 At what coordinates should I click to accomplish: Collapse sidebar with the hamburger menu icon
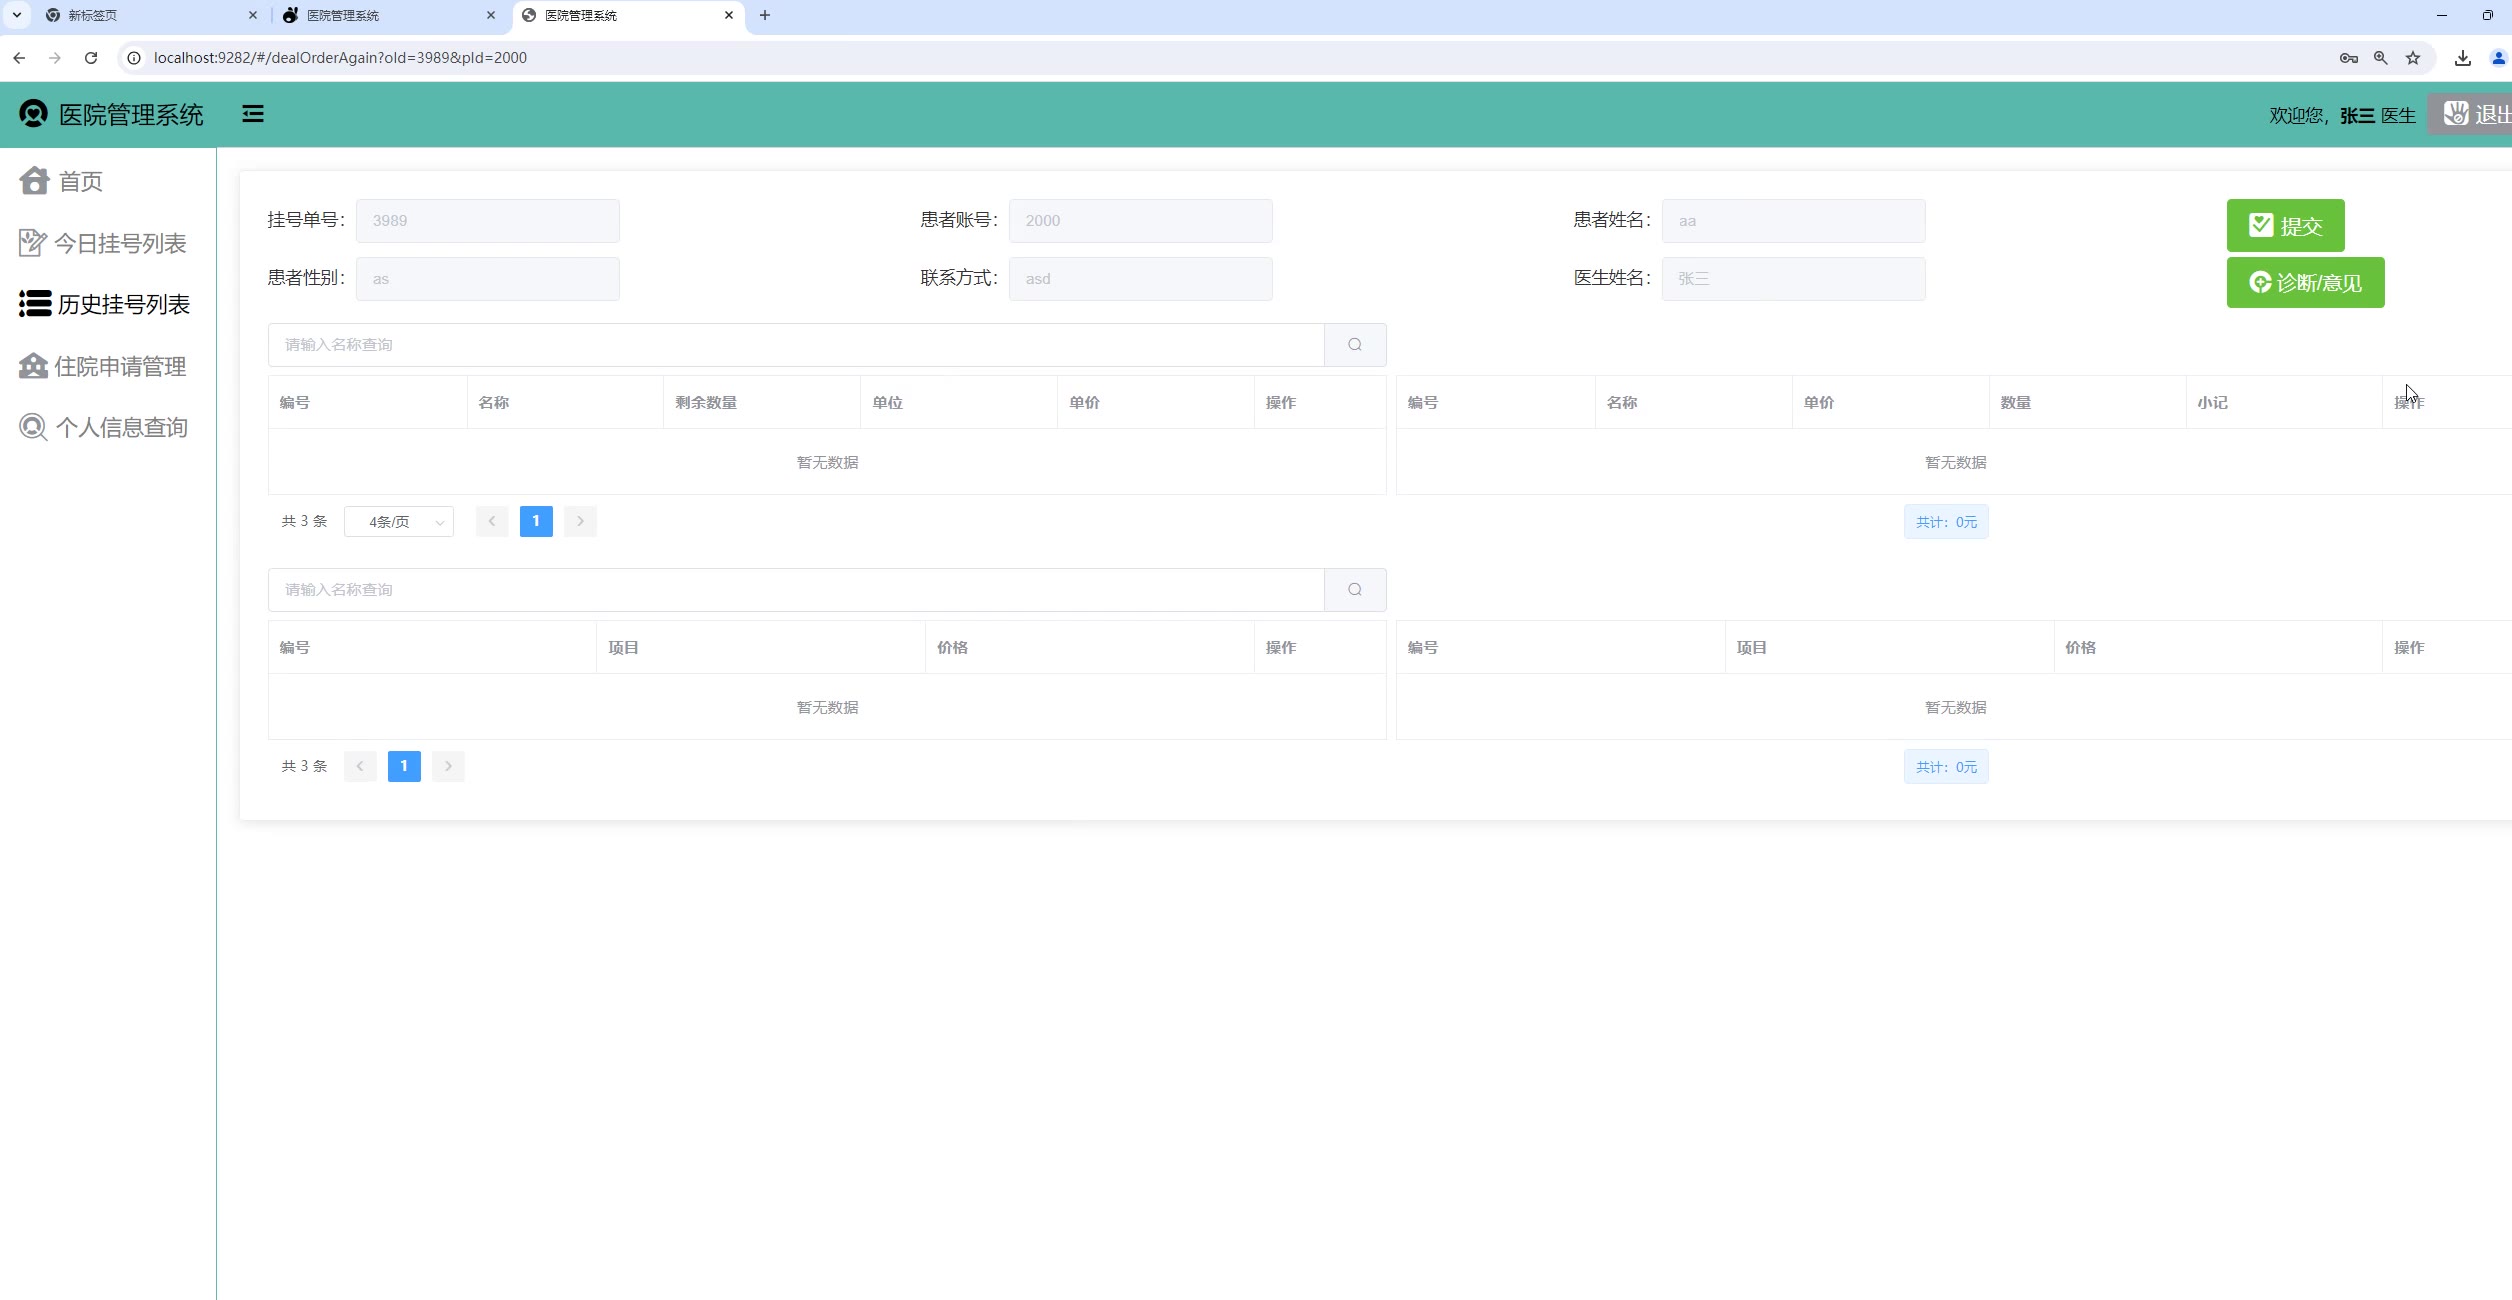[x=253, y=114]
